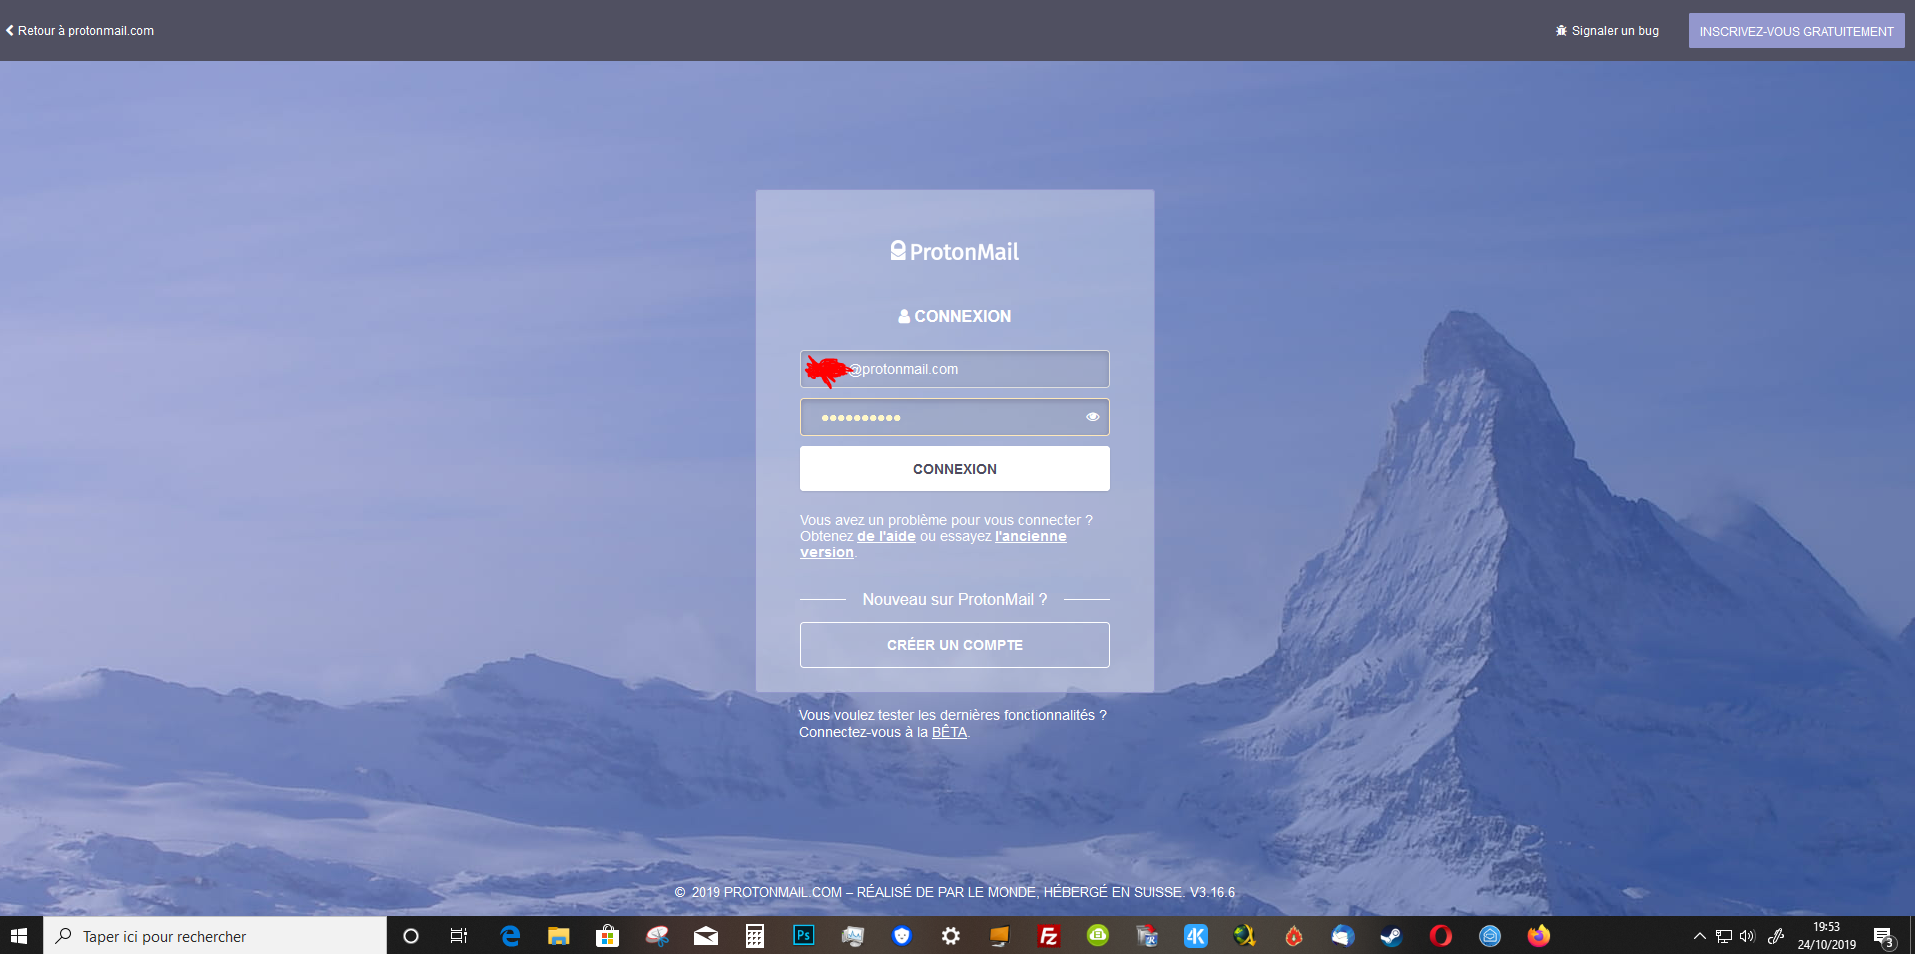Launch Photoshop from the taskbar
This screenshot has width=1915, height=954.
click(x=804, y=936)
